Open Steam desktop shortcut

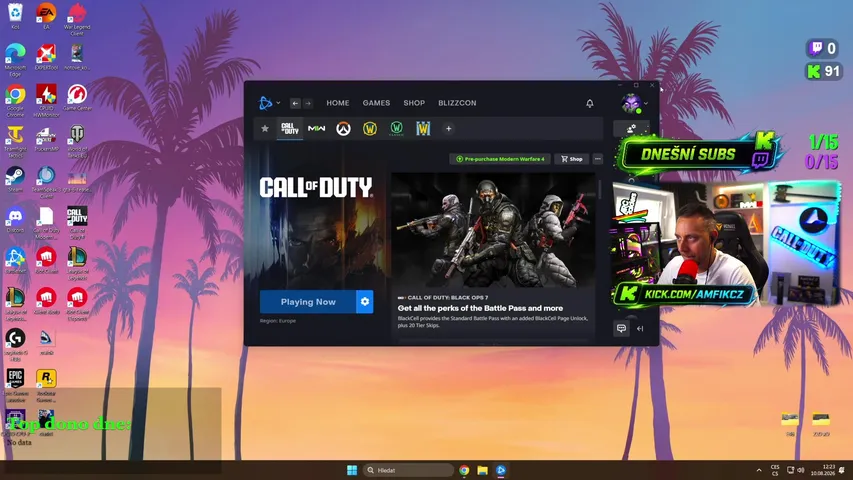tap(15, 179)
